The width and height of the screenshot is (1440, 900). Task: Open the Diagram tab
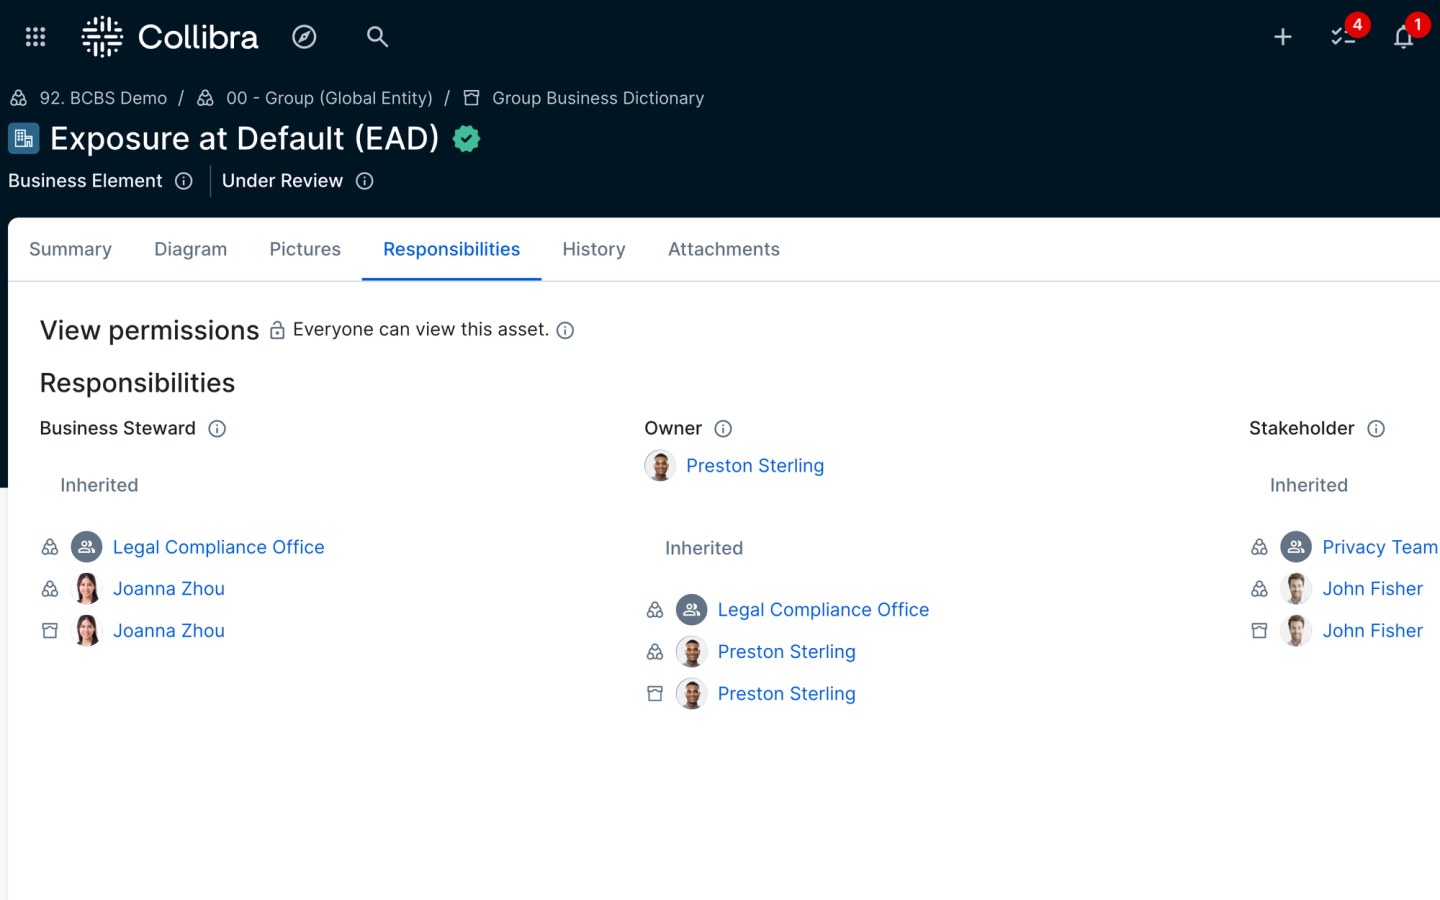(190, 249)
